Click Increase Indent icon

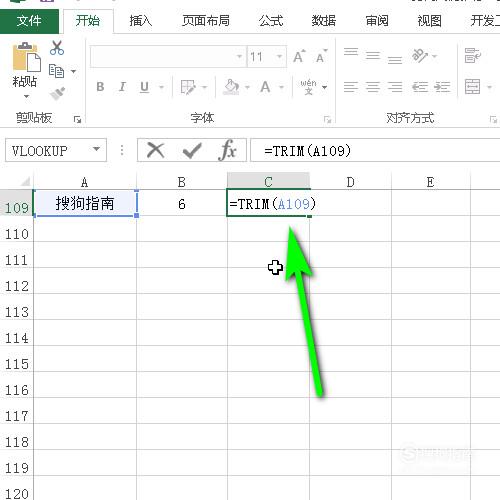click(442, 87)
